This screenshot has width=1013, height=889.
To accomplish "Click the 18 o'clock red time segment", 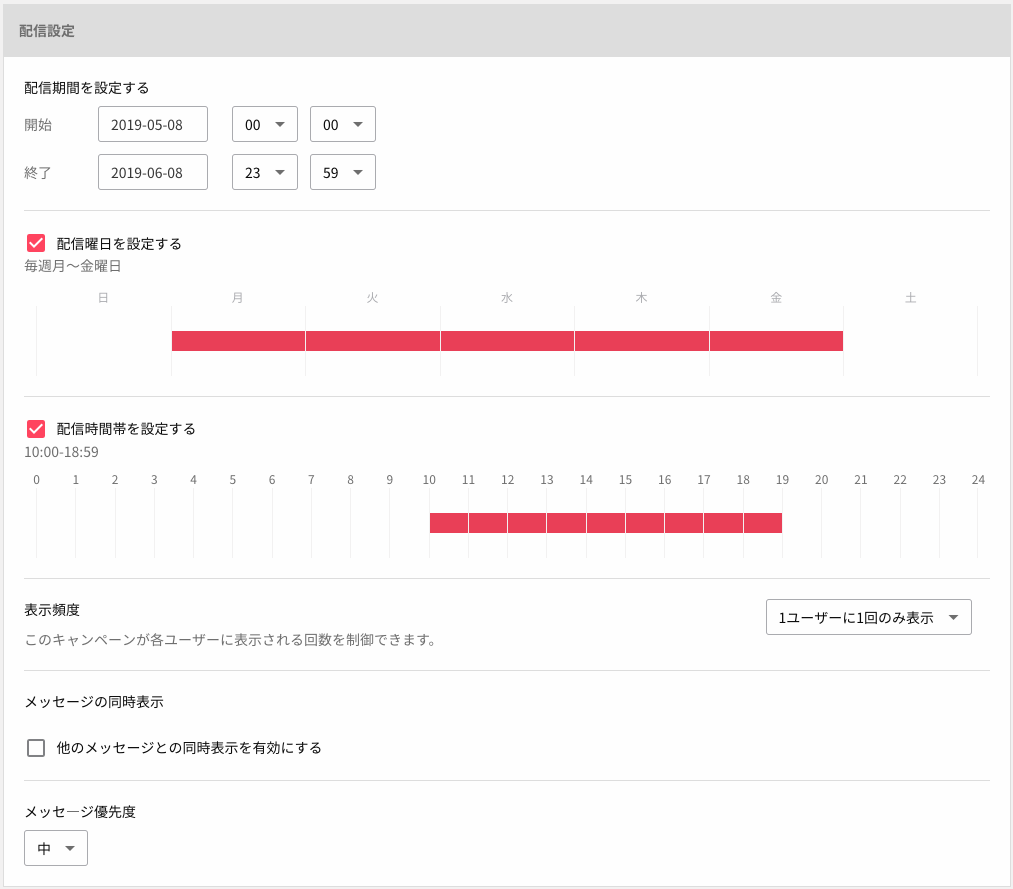I will 763,523.
